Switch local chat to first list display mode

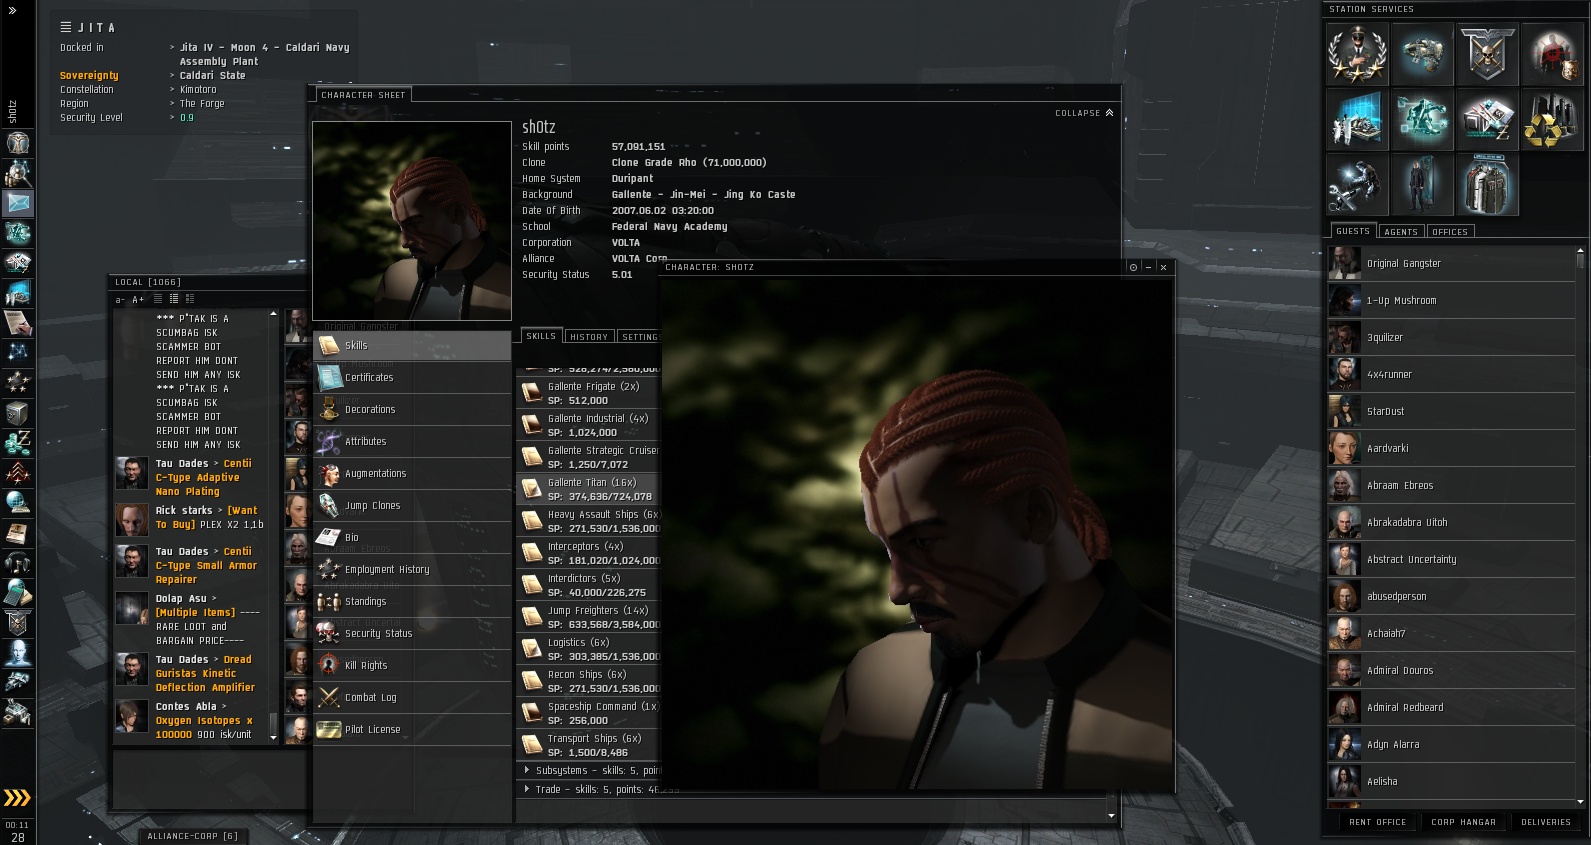pyautogui.click(x=157, y=299)
